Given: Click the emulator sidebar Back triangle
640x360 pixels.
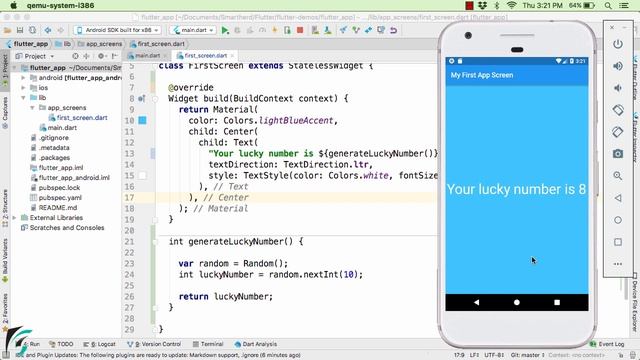Looking at the screenshot, I should (x=618, y=198).
